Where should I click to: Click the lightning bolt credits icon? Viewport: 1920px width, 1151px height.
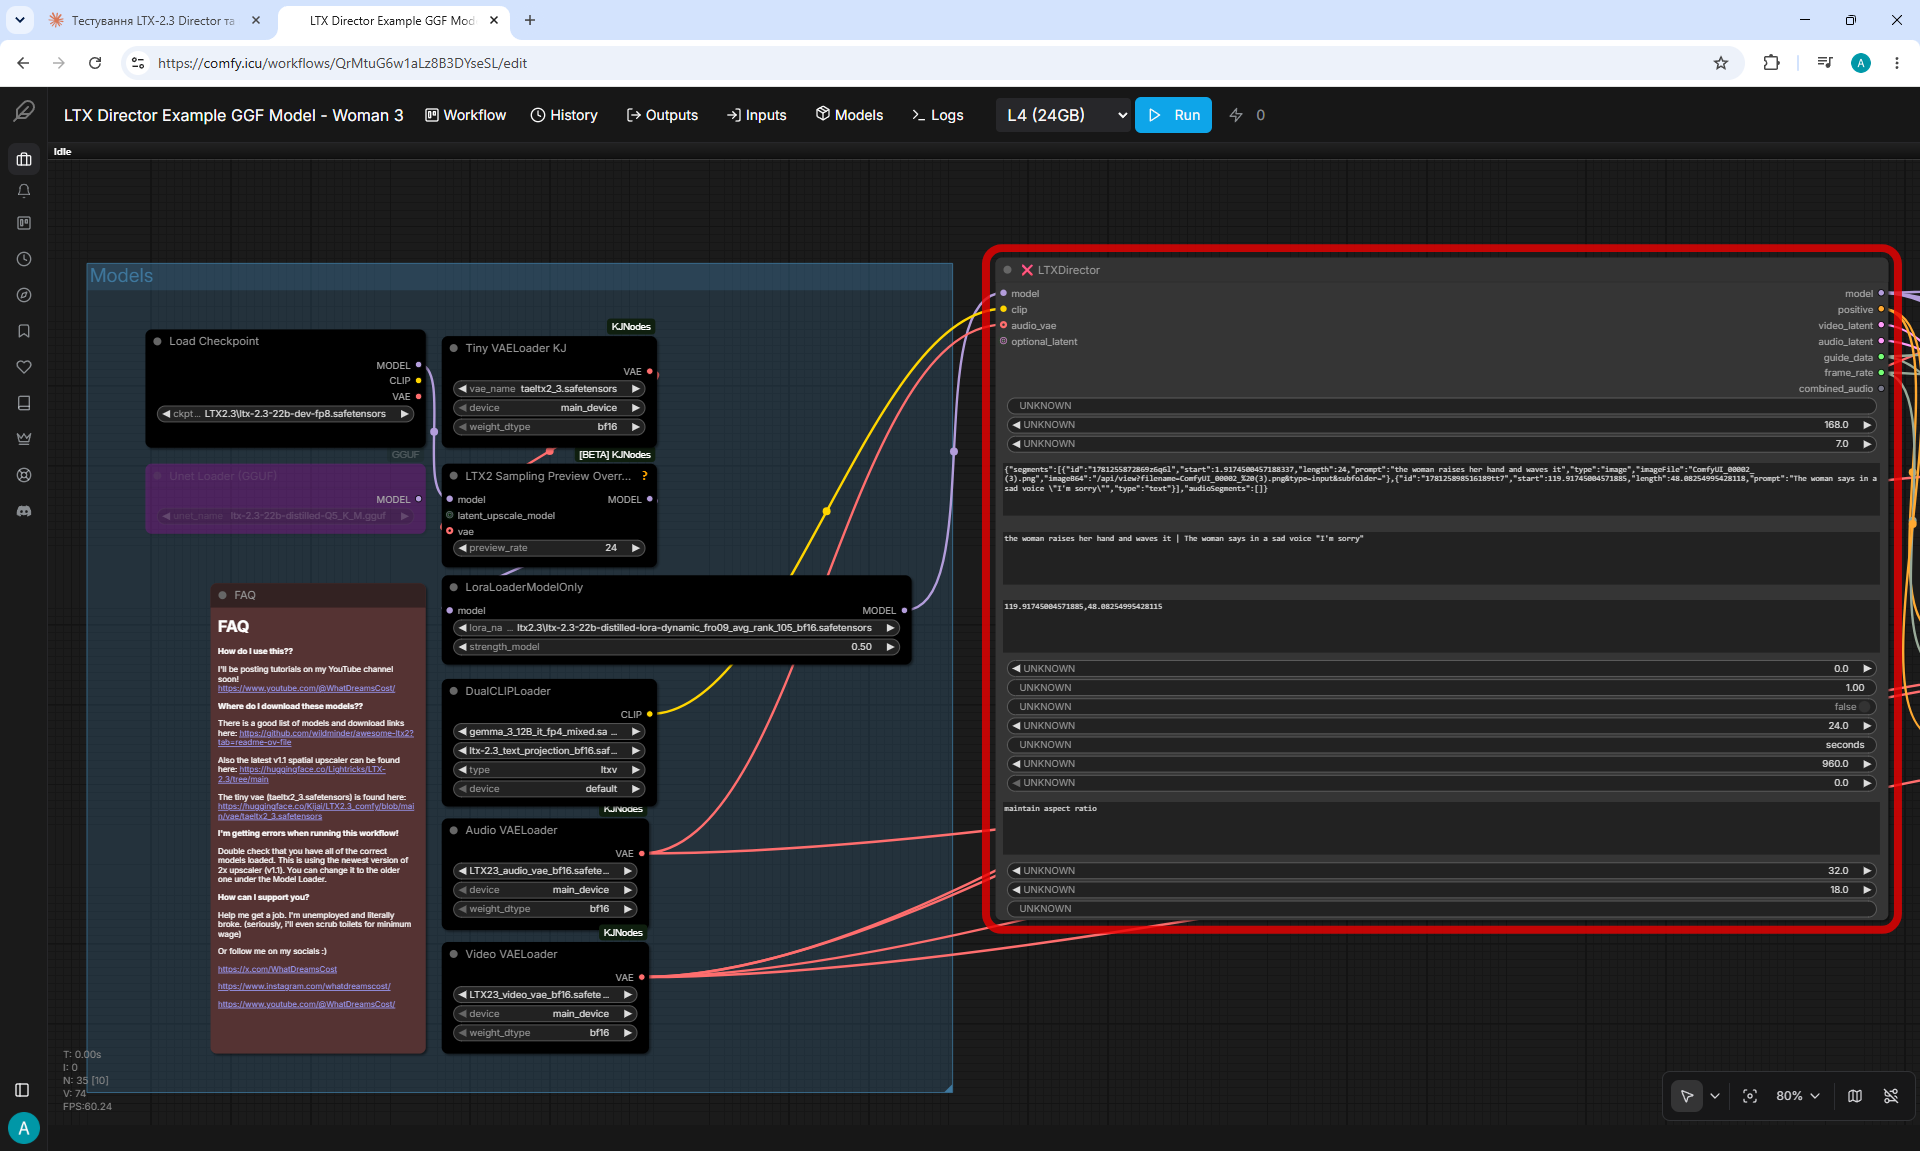[1236, 115]
